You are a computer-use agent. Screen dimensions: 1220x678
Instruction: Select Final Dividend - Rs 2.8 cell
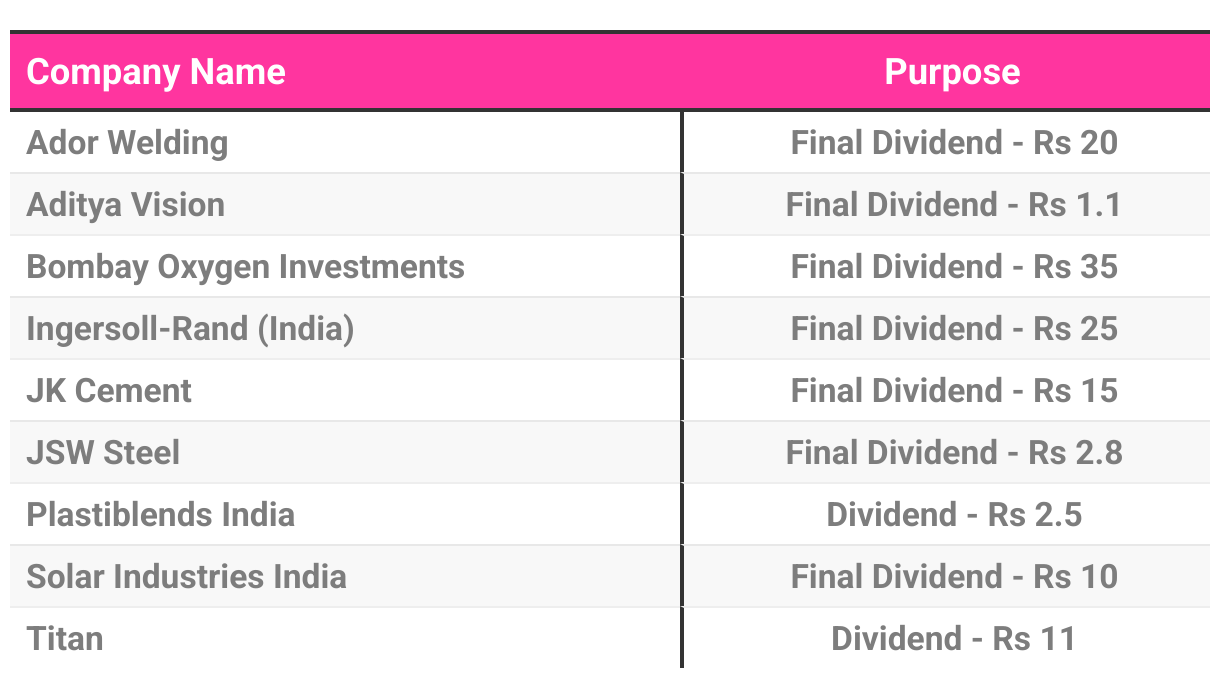(954, 453)
